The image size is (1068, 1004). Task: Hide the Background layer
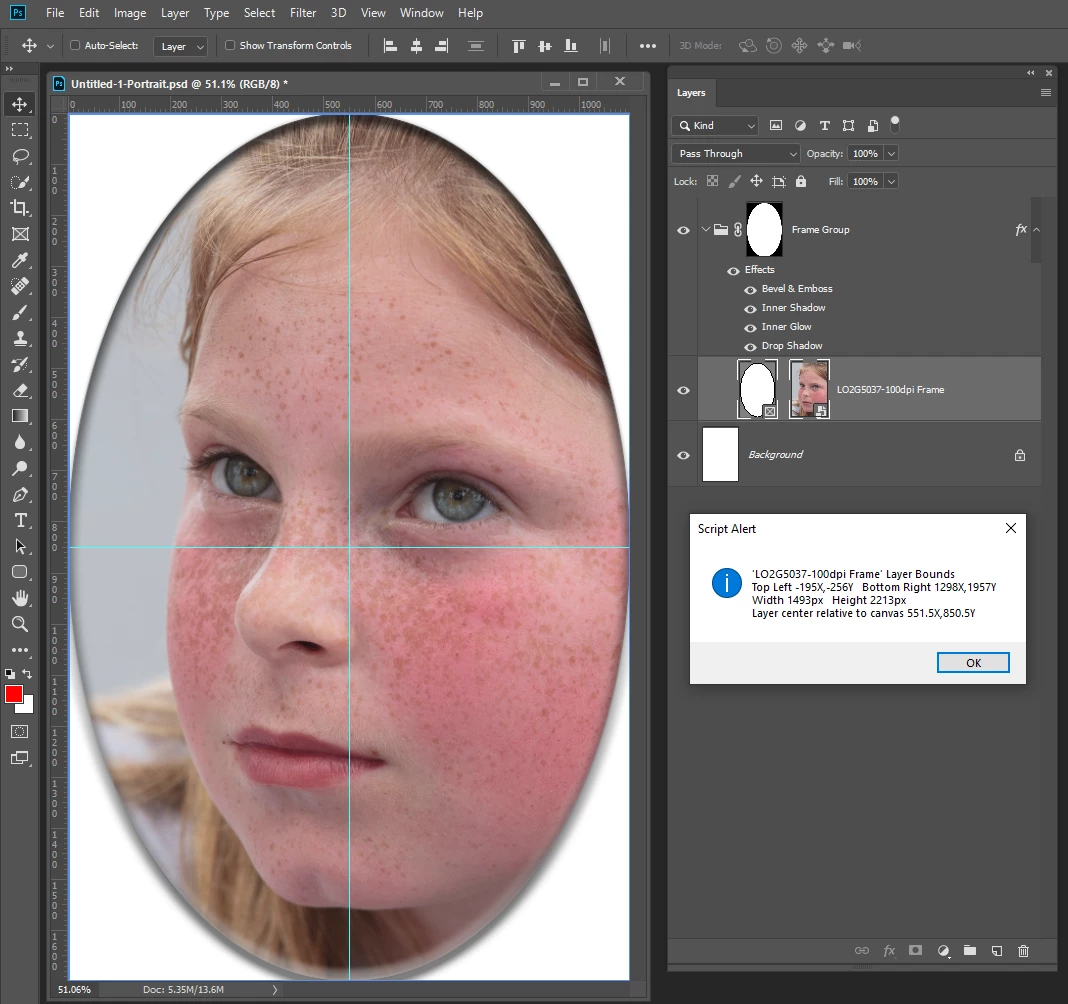tap(683, 456)
